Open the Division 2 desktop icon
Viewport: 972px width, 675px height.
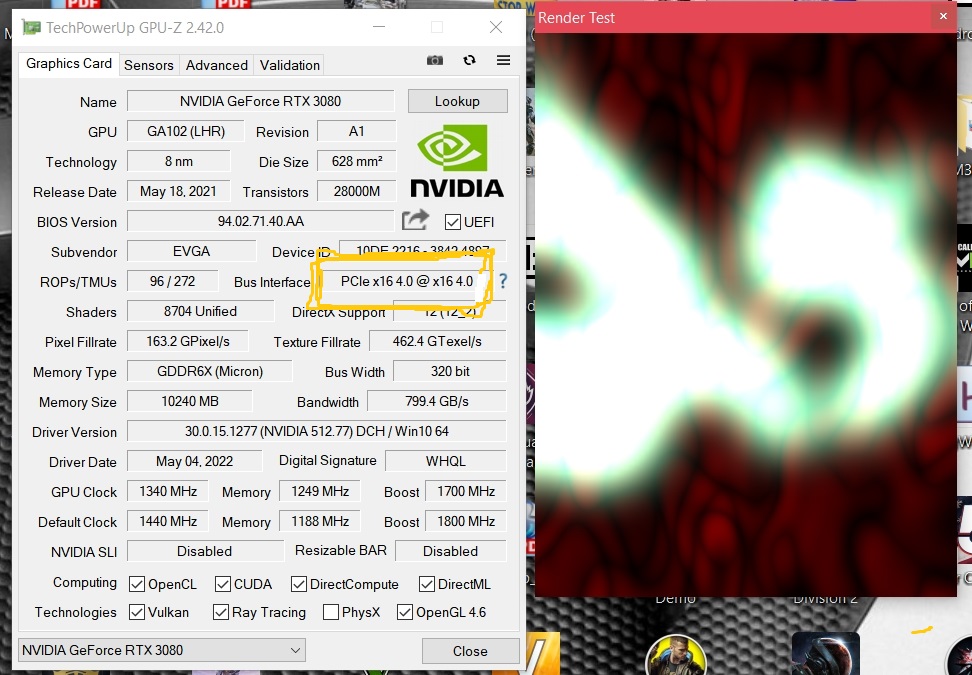[825, 653]
